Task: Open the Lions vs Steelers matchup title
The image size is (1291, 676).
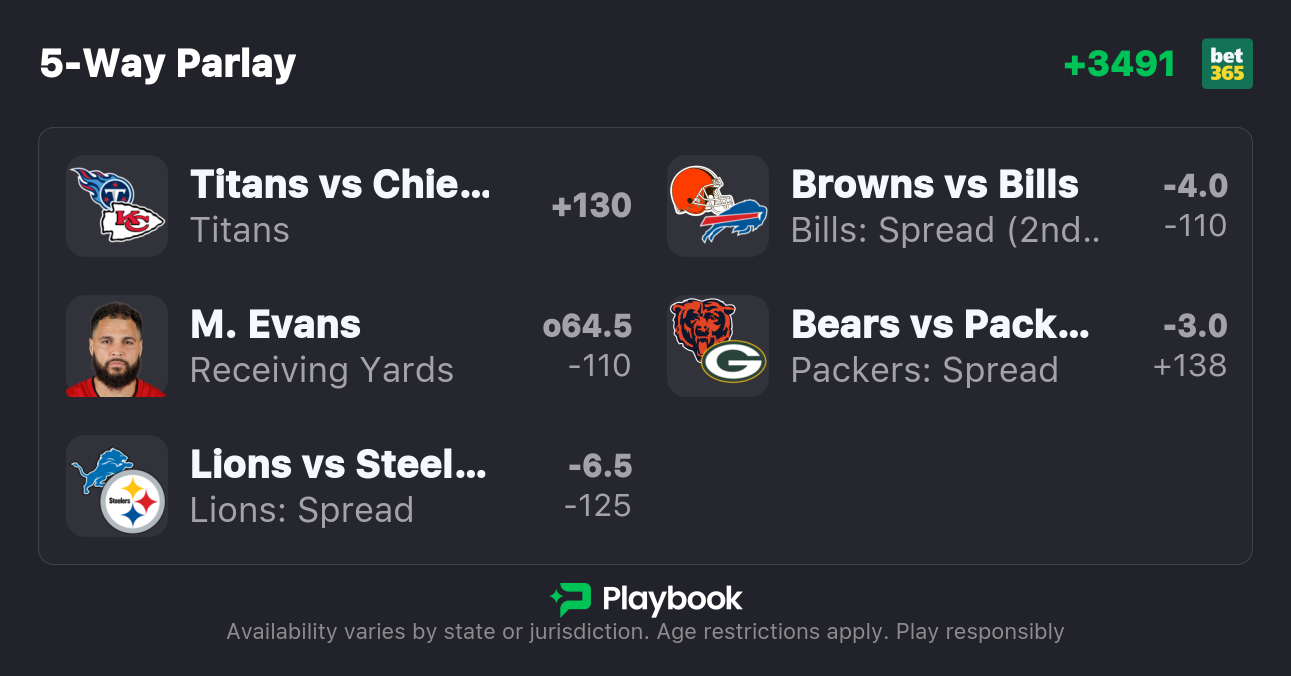Action: [x=338, y=464]
